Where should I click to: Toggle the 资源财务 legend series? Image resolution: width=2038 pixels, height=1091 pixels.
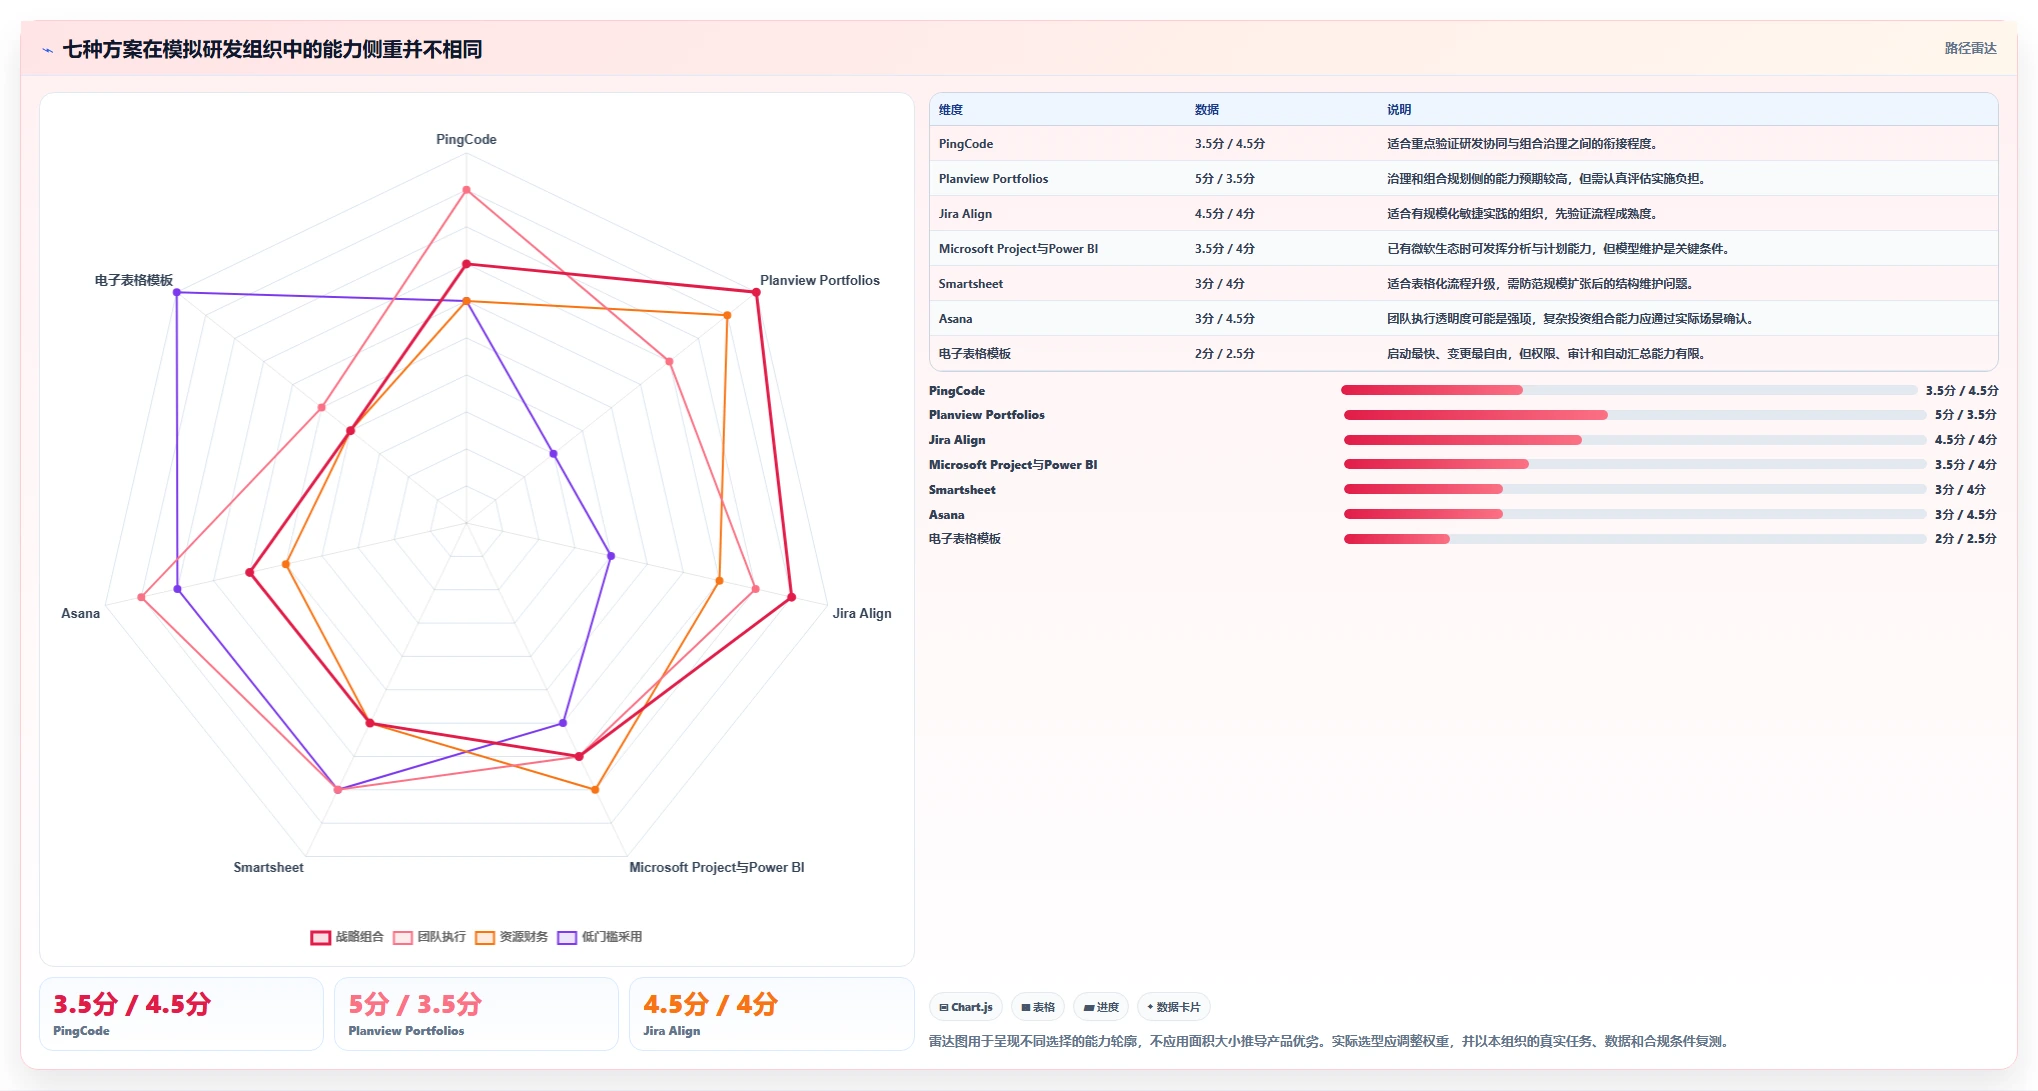pos(512,937)
